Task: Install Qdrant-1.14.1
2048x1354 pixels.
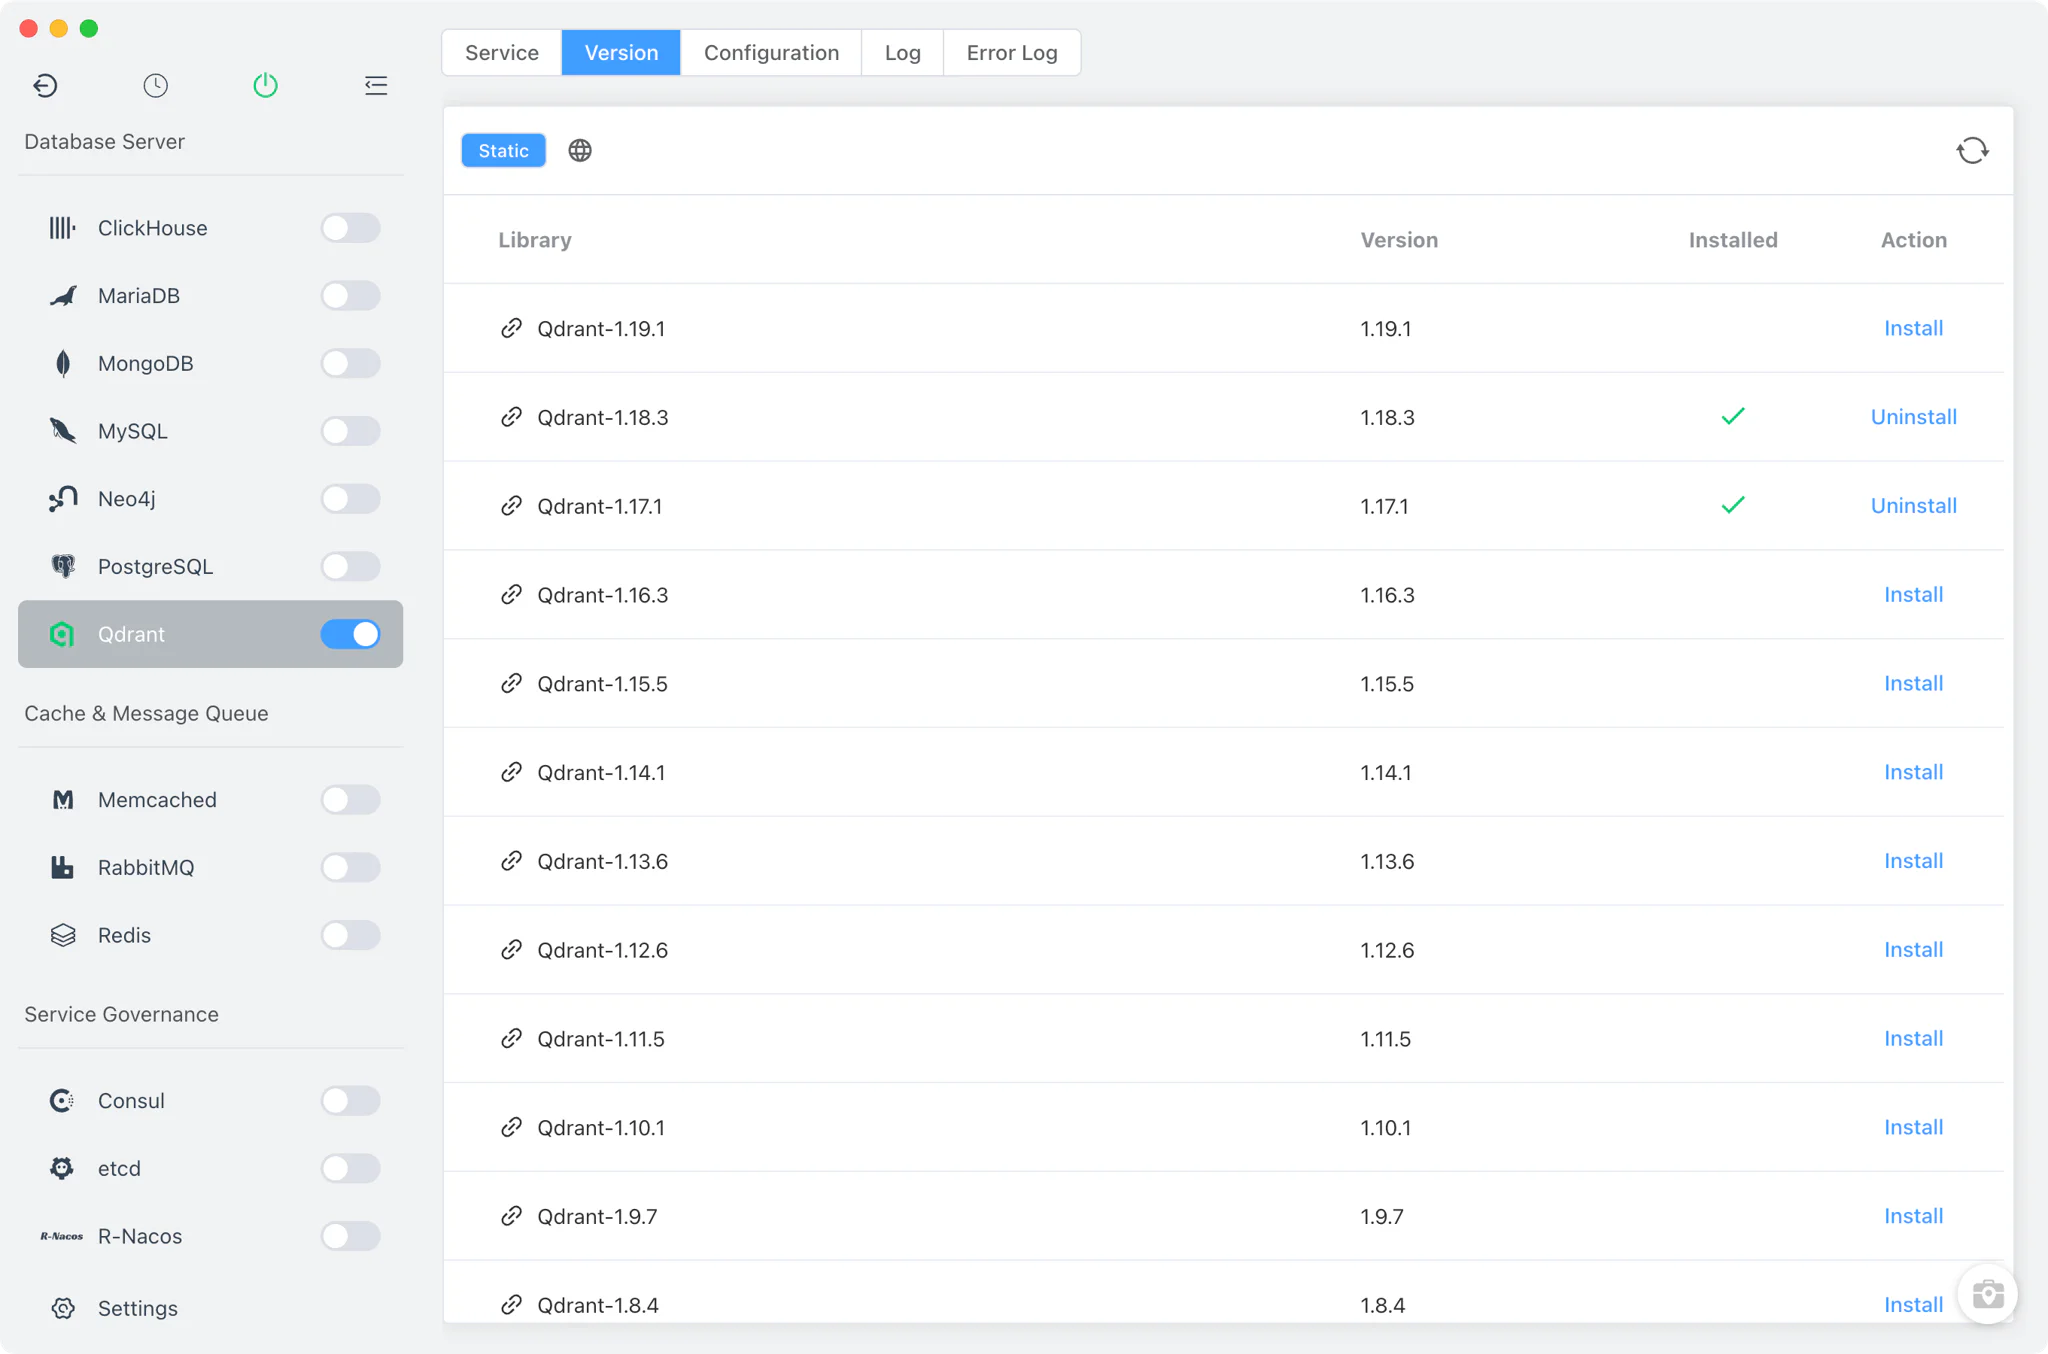Action: (x=1913, y=772)
